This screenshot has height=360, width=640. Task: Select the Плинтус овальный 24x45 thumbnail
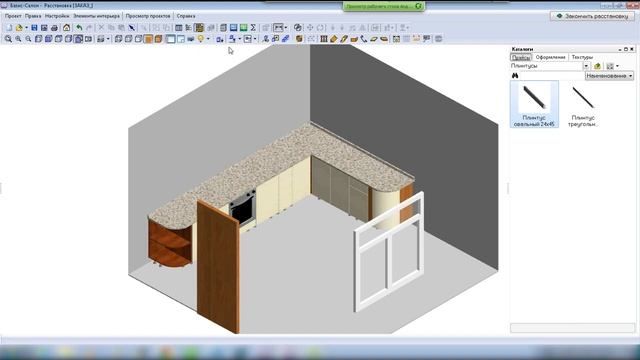[x=534, y=104]
